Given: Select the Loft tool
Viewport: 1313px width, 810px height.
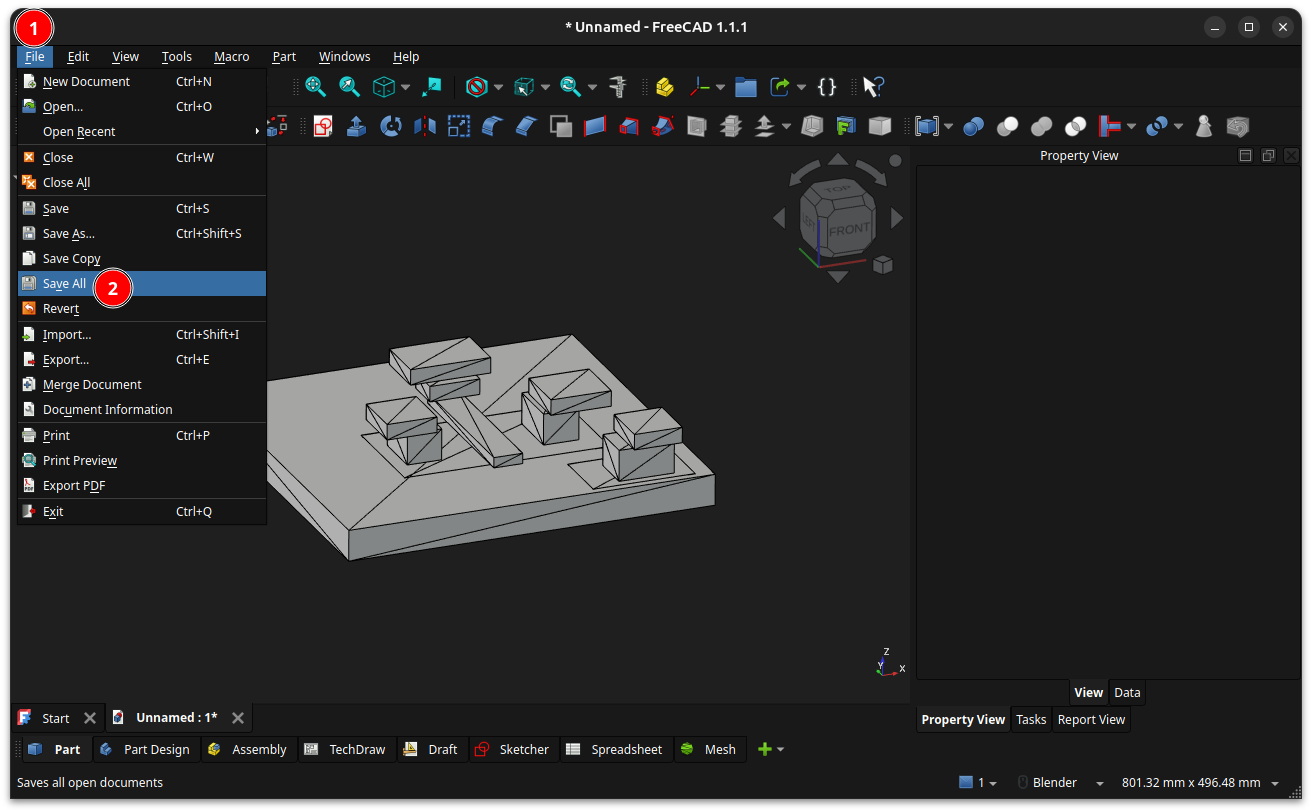Looking at the screenshot, I should (629, 126).
